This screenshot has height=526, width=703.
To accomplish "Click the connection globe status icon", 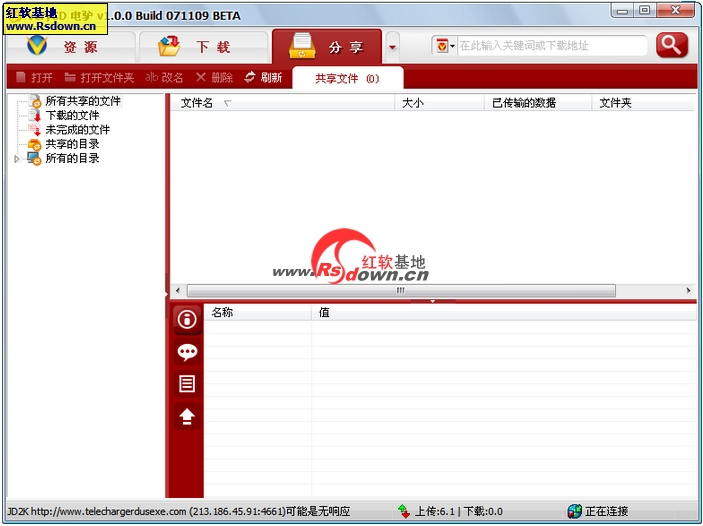I will 574,511.
